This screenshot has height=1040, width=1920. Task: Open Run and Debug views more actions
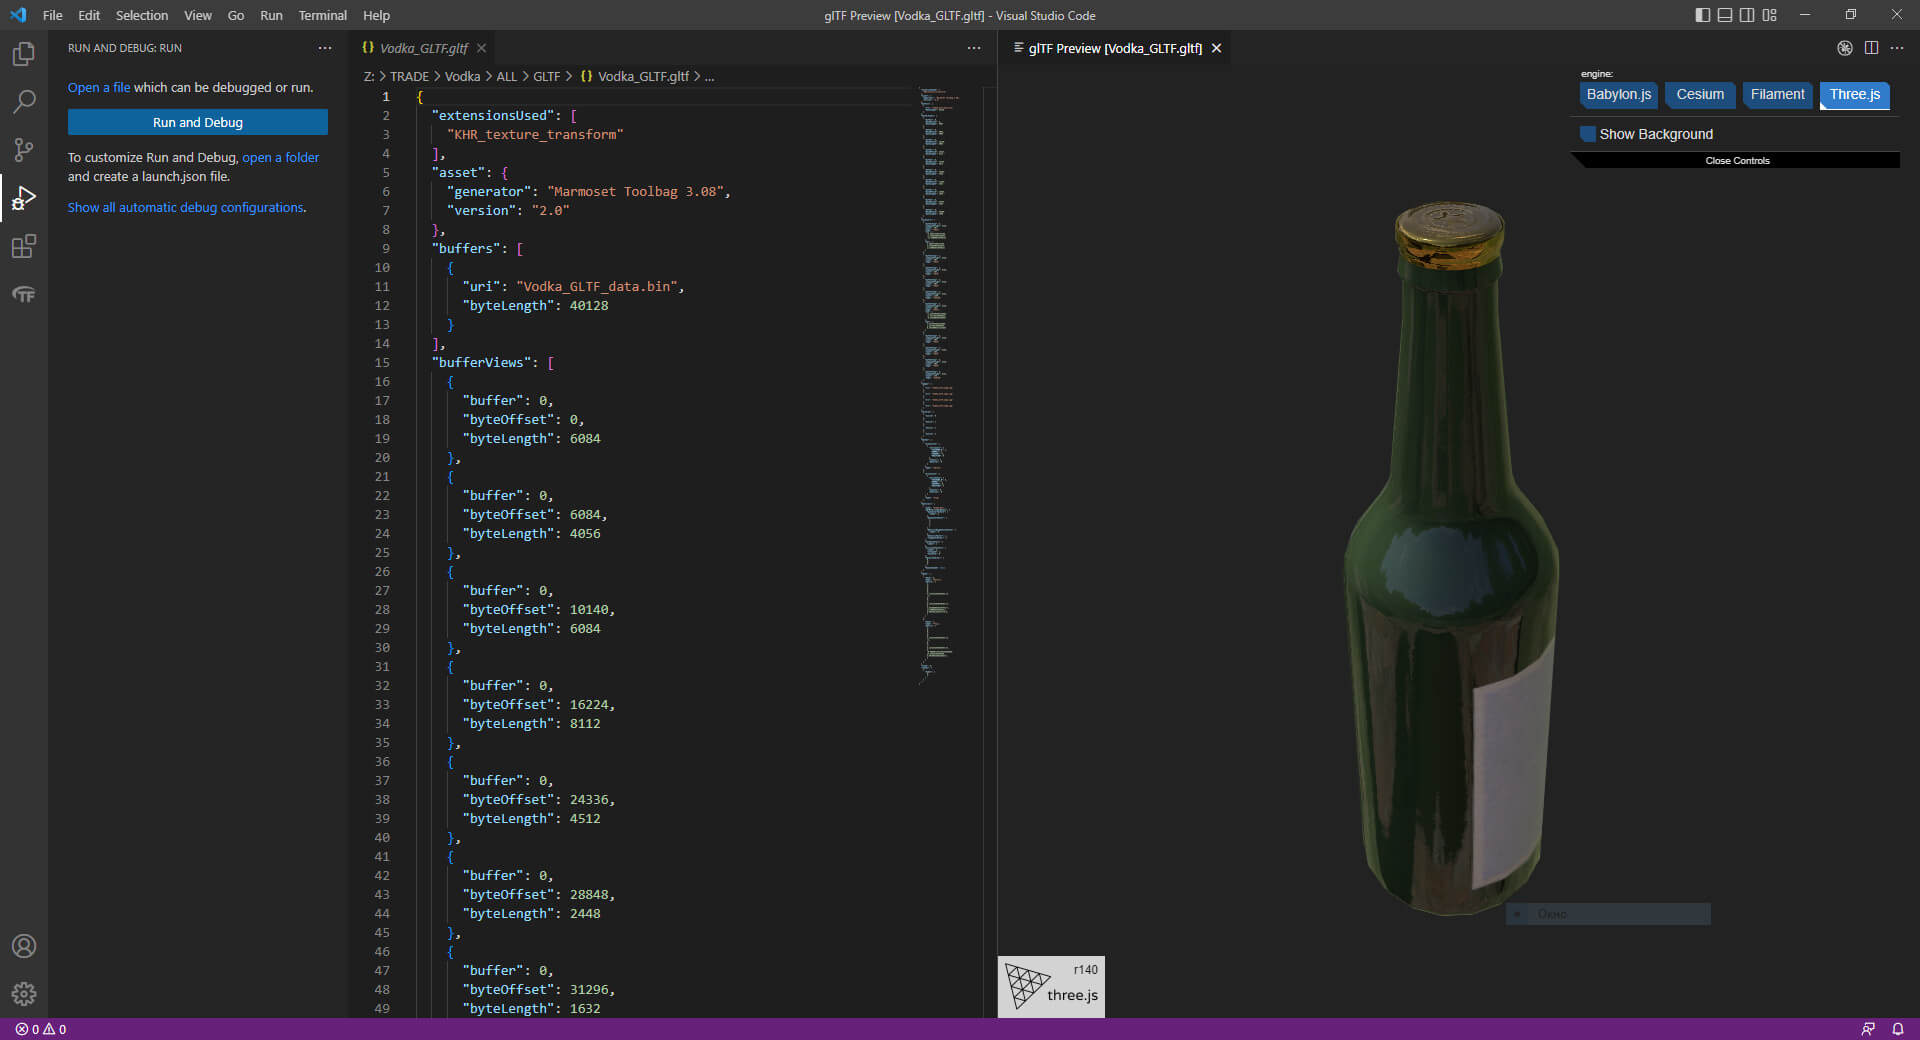click(325, 48)
